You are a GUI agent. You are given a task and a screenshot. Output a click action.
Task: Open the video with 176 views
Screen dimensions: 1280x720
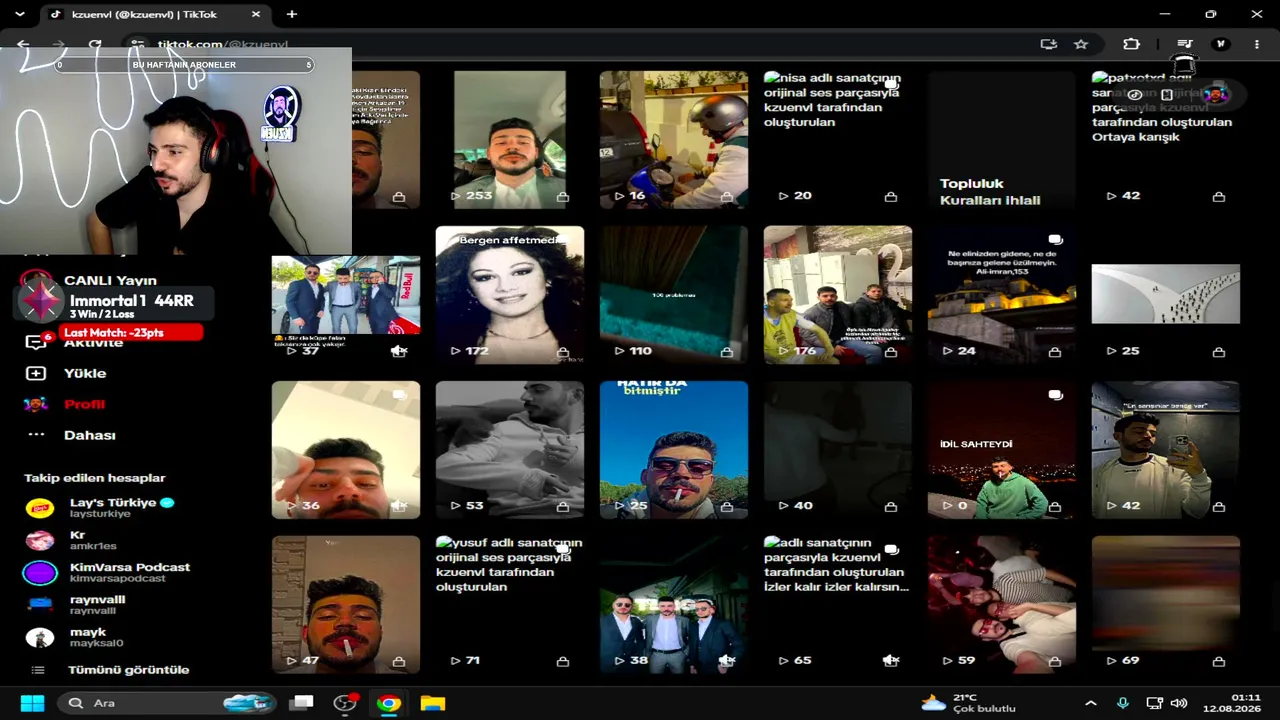838,295
